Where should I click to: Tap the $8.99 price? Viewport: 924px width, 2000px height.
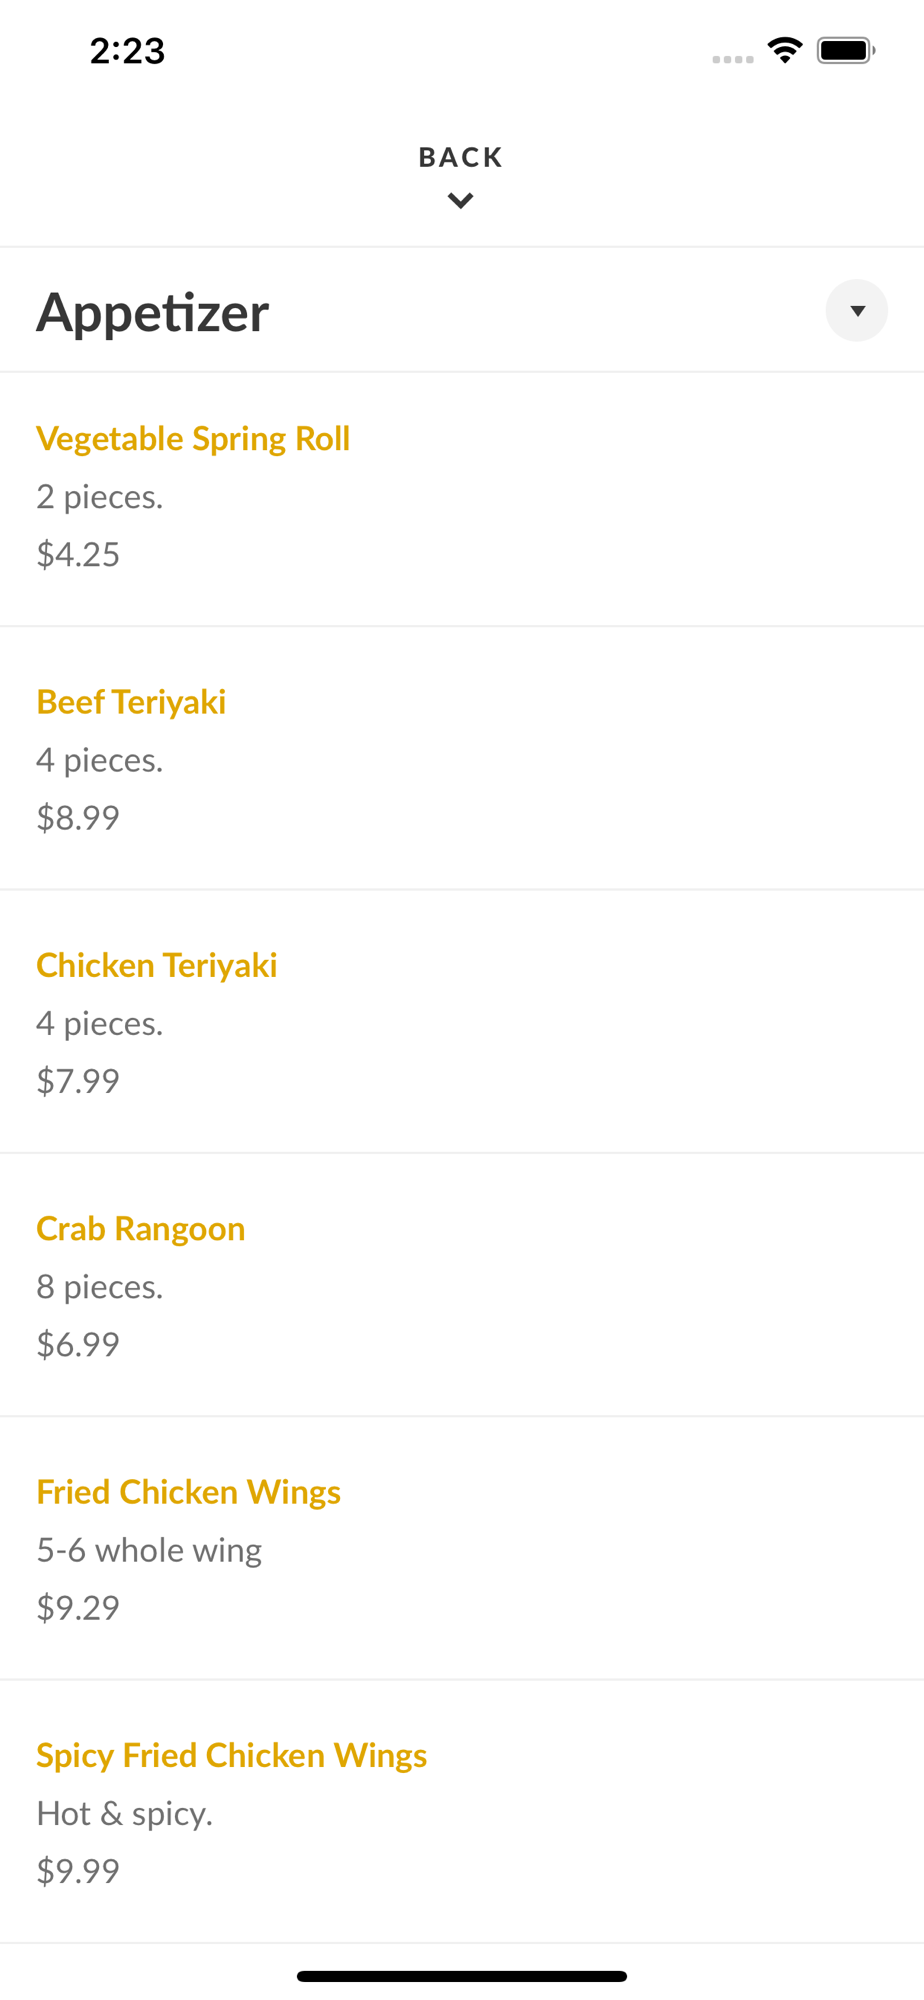pos(78,817)
